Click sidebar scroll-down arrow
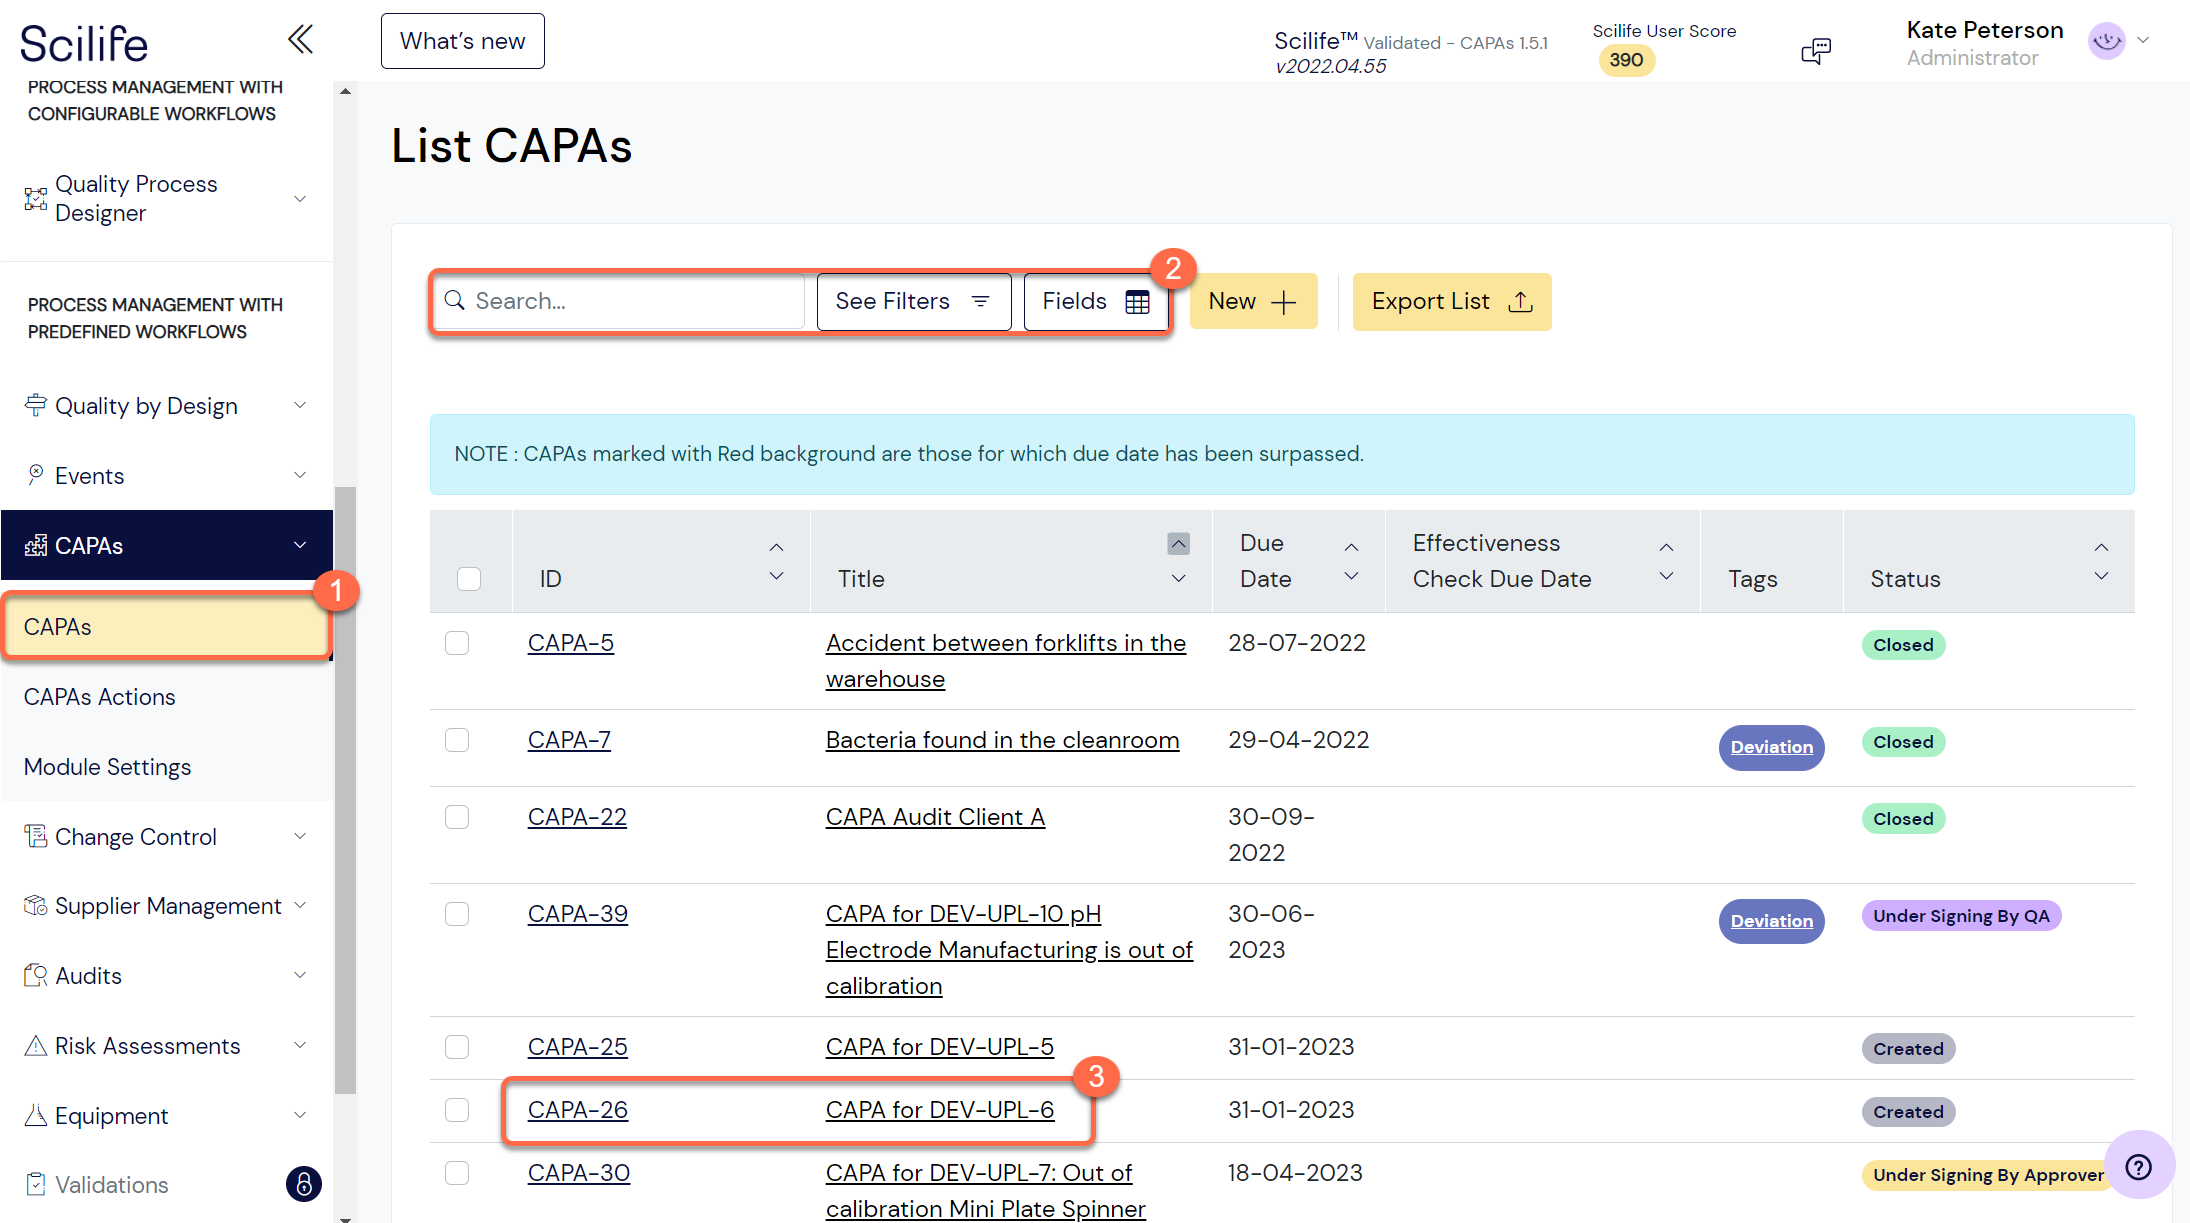The image size is (2190, 1223). click(x=345, y=1218)
